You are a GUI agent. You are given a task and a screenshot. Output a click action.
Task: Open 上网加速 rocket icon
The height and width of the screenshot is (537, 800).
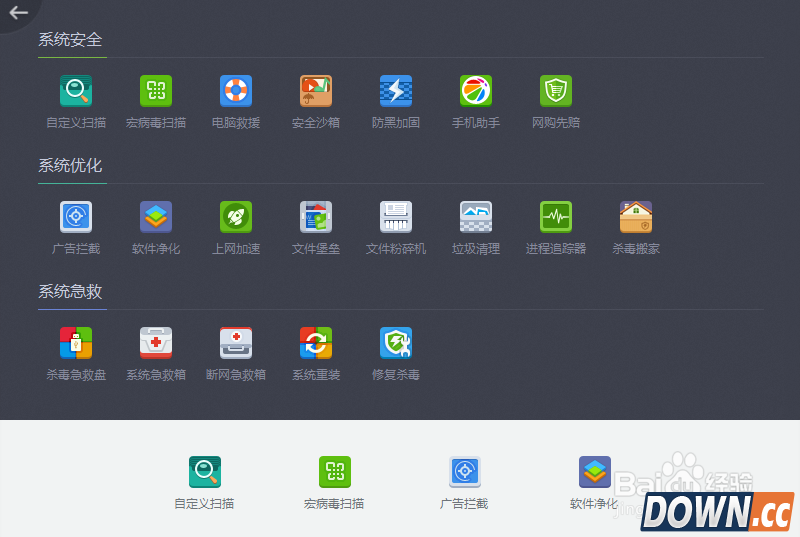(236, 217)
